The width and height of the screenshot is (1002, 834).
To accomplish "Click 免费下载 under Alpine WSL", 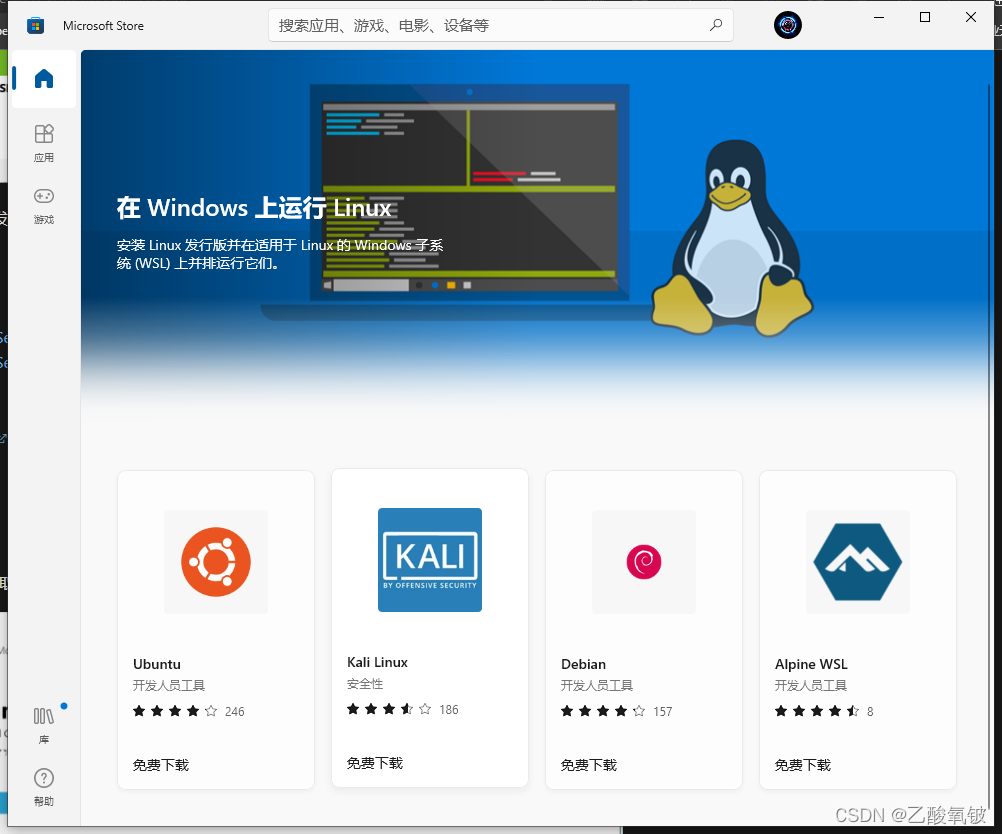I will pyautogui.click(x=803, y=765).
